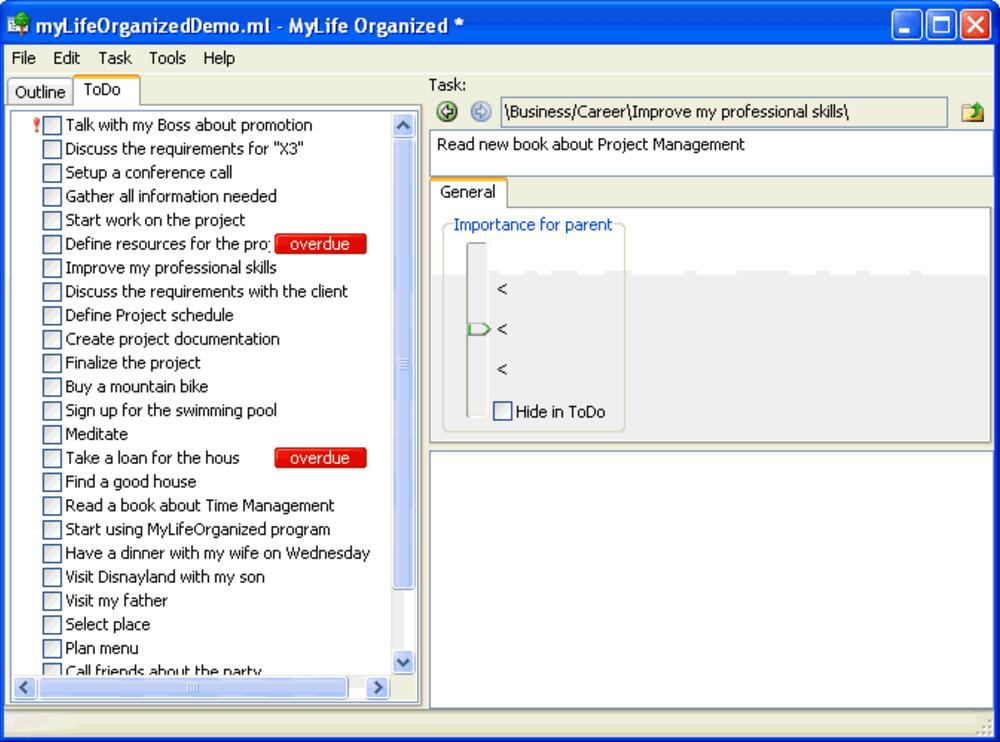
Task: Mark Buy a mountain bike as complete
Action: [x=52, y=387]
